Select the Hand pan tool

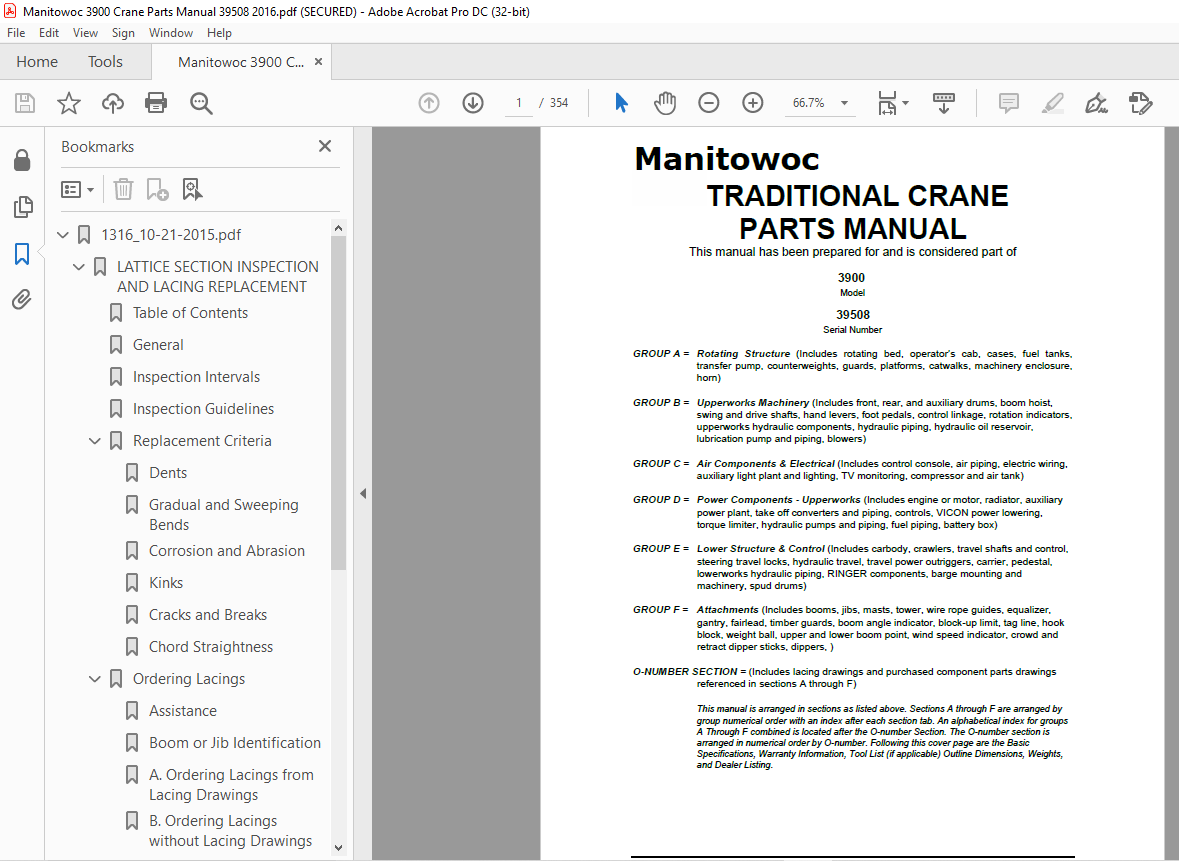tap(665, 102)
